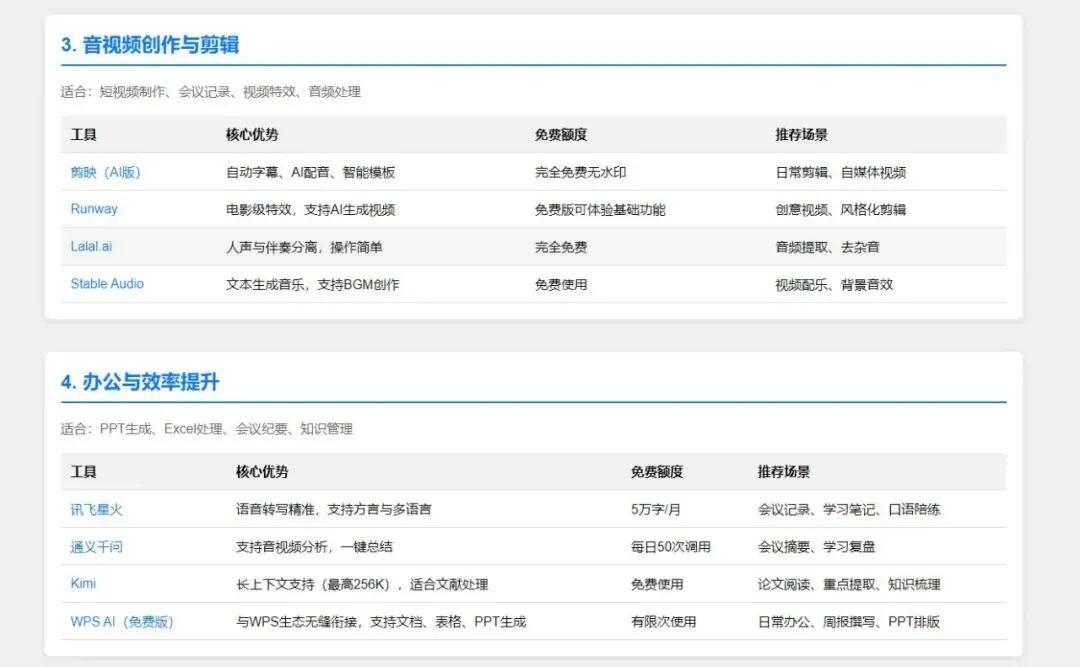Click cell 支持音视频分析，一键总结
Viewport: 1080px width, 667px height.
(314, 546)
